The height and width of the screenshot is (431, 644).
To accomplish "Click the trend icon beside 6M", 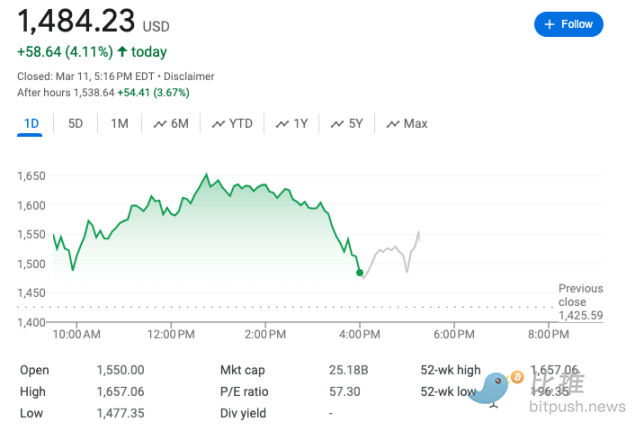I will click(x=160, y=124).
